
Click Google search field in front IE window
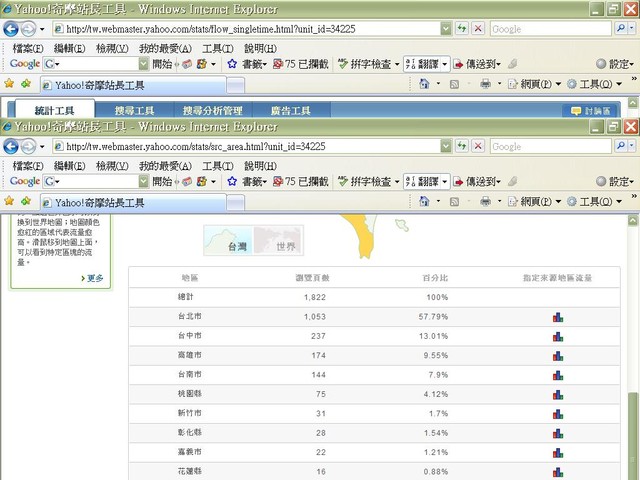click(x=550, y=146)
